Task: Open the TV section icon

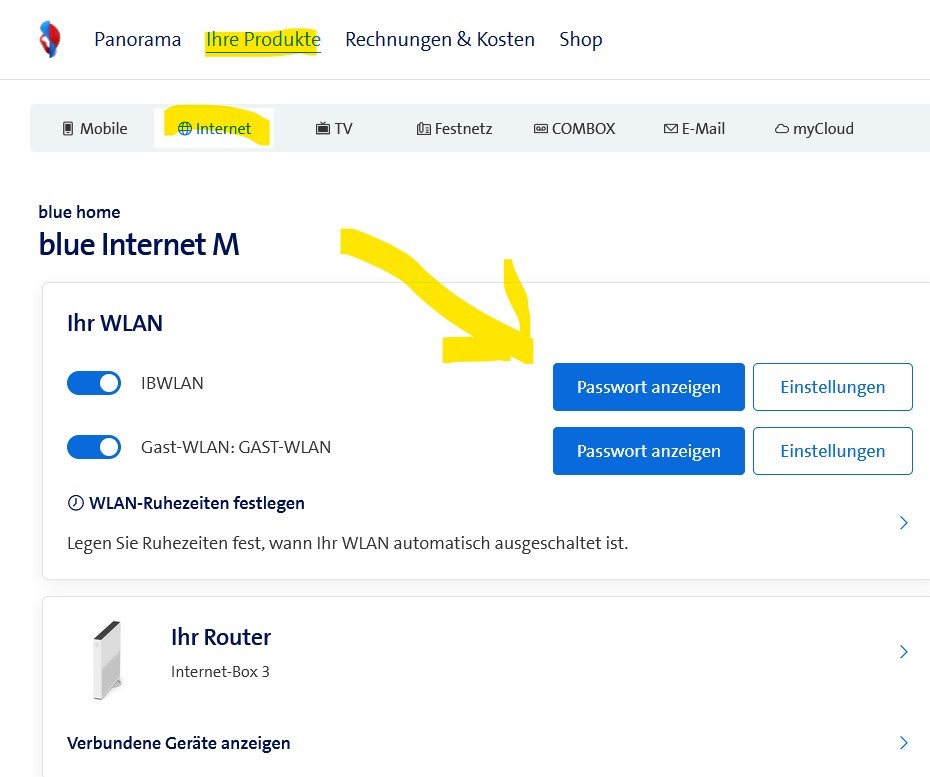Action: coord(322,128)
